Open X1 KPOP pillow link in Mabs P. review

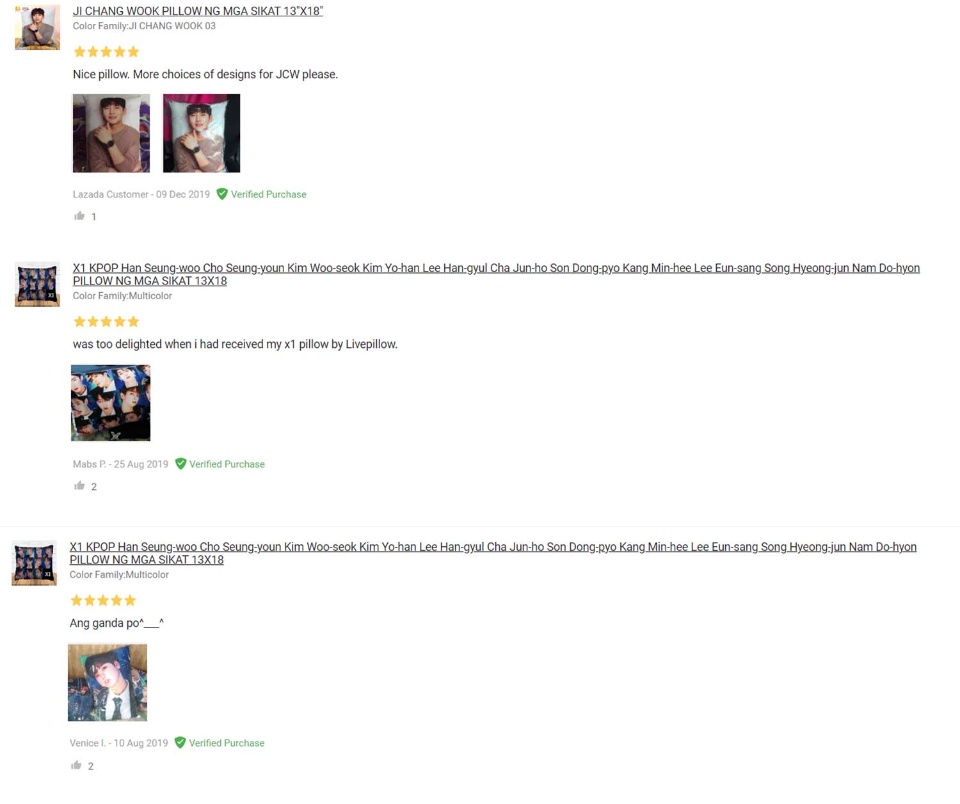(496, 274)
